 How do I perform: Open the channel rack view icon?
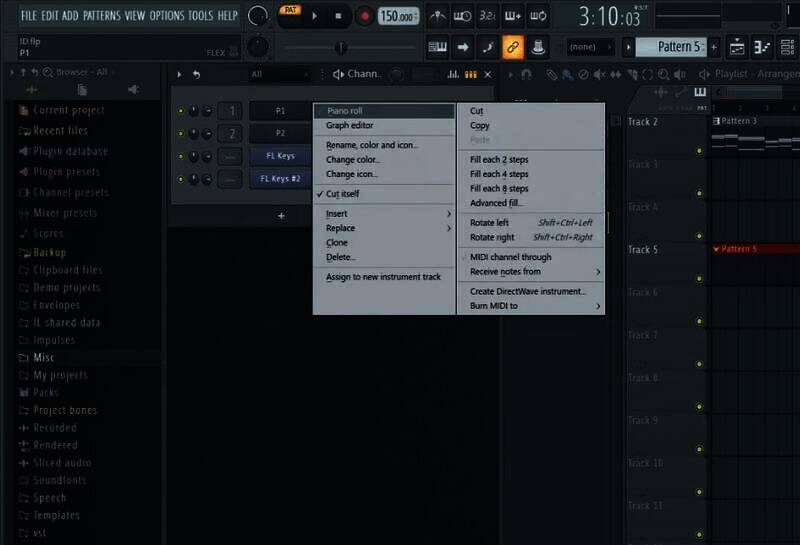coord(787,47)
